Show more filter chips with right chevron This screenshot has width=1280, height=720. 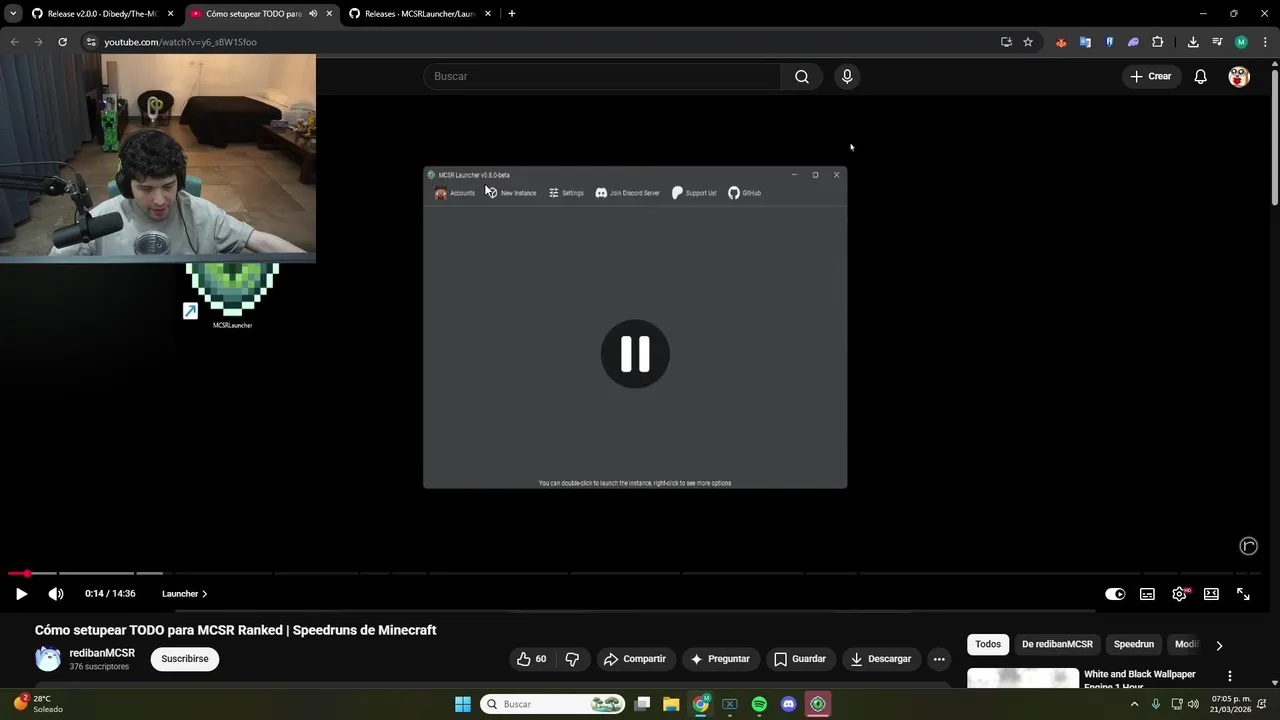pos(1219,645)
